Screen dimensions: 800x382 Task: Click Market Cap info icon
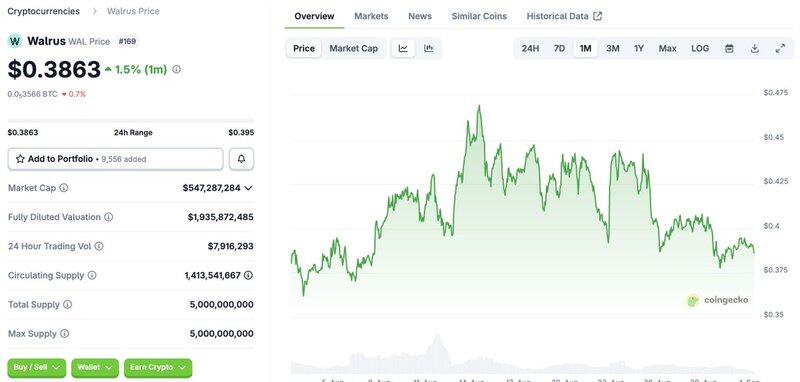tap(64, 188)
